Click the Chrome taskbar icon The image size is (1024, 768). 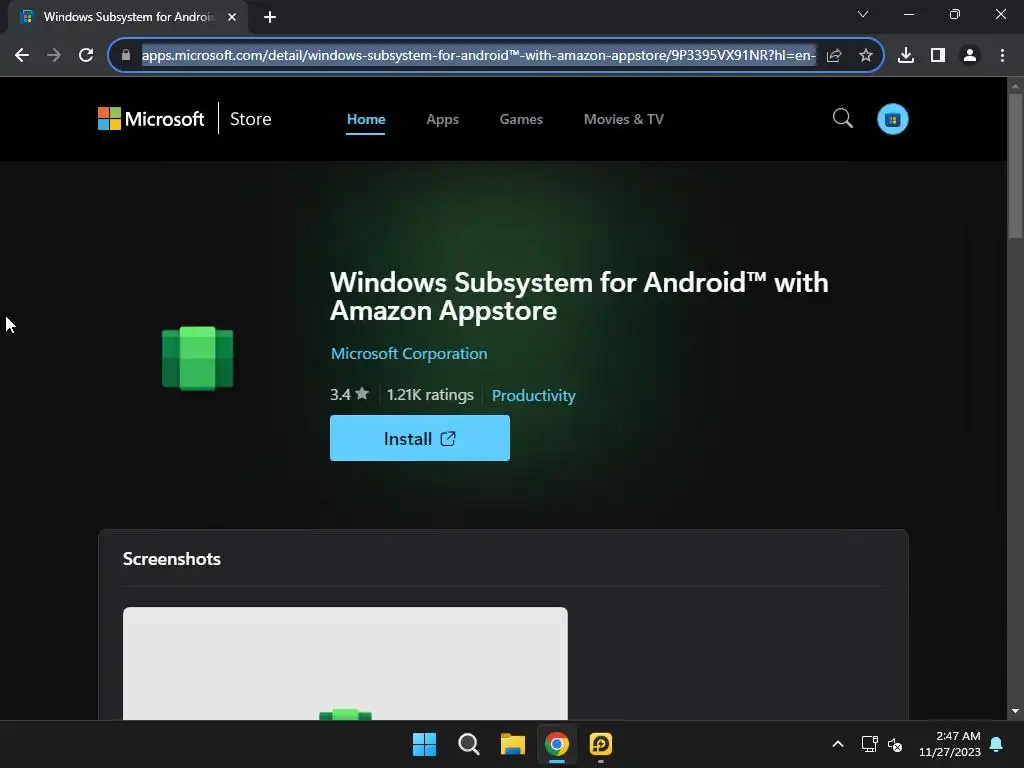point(557,744)
